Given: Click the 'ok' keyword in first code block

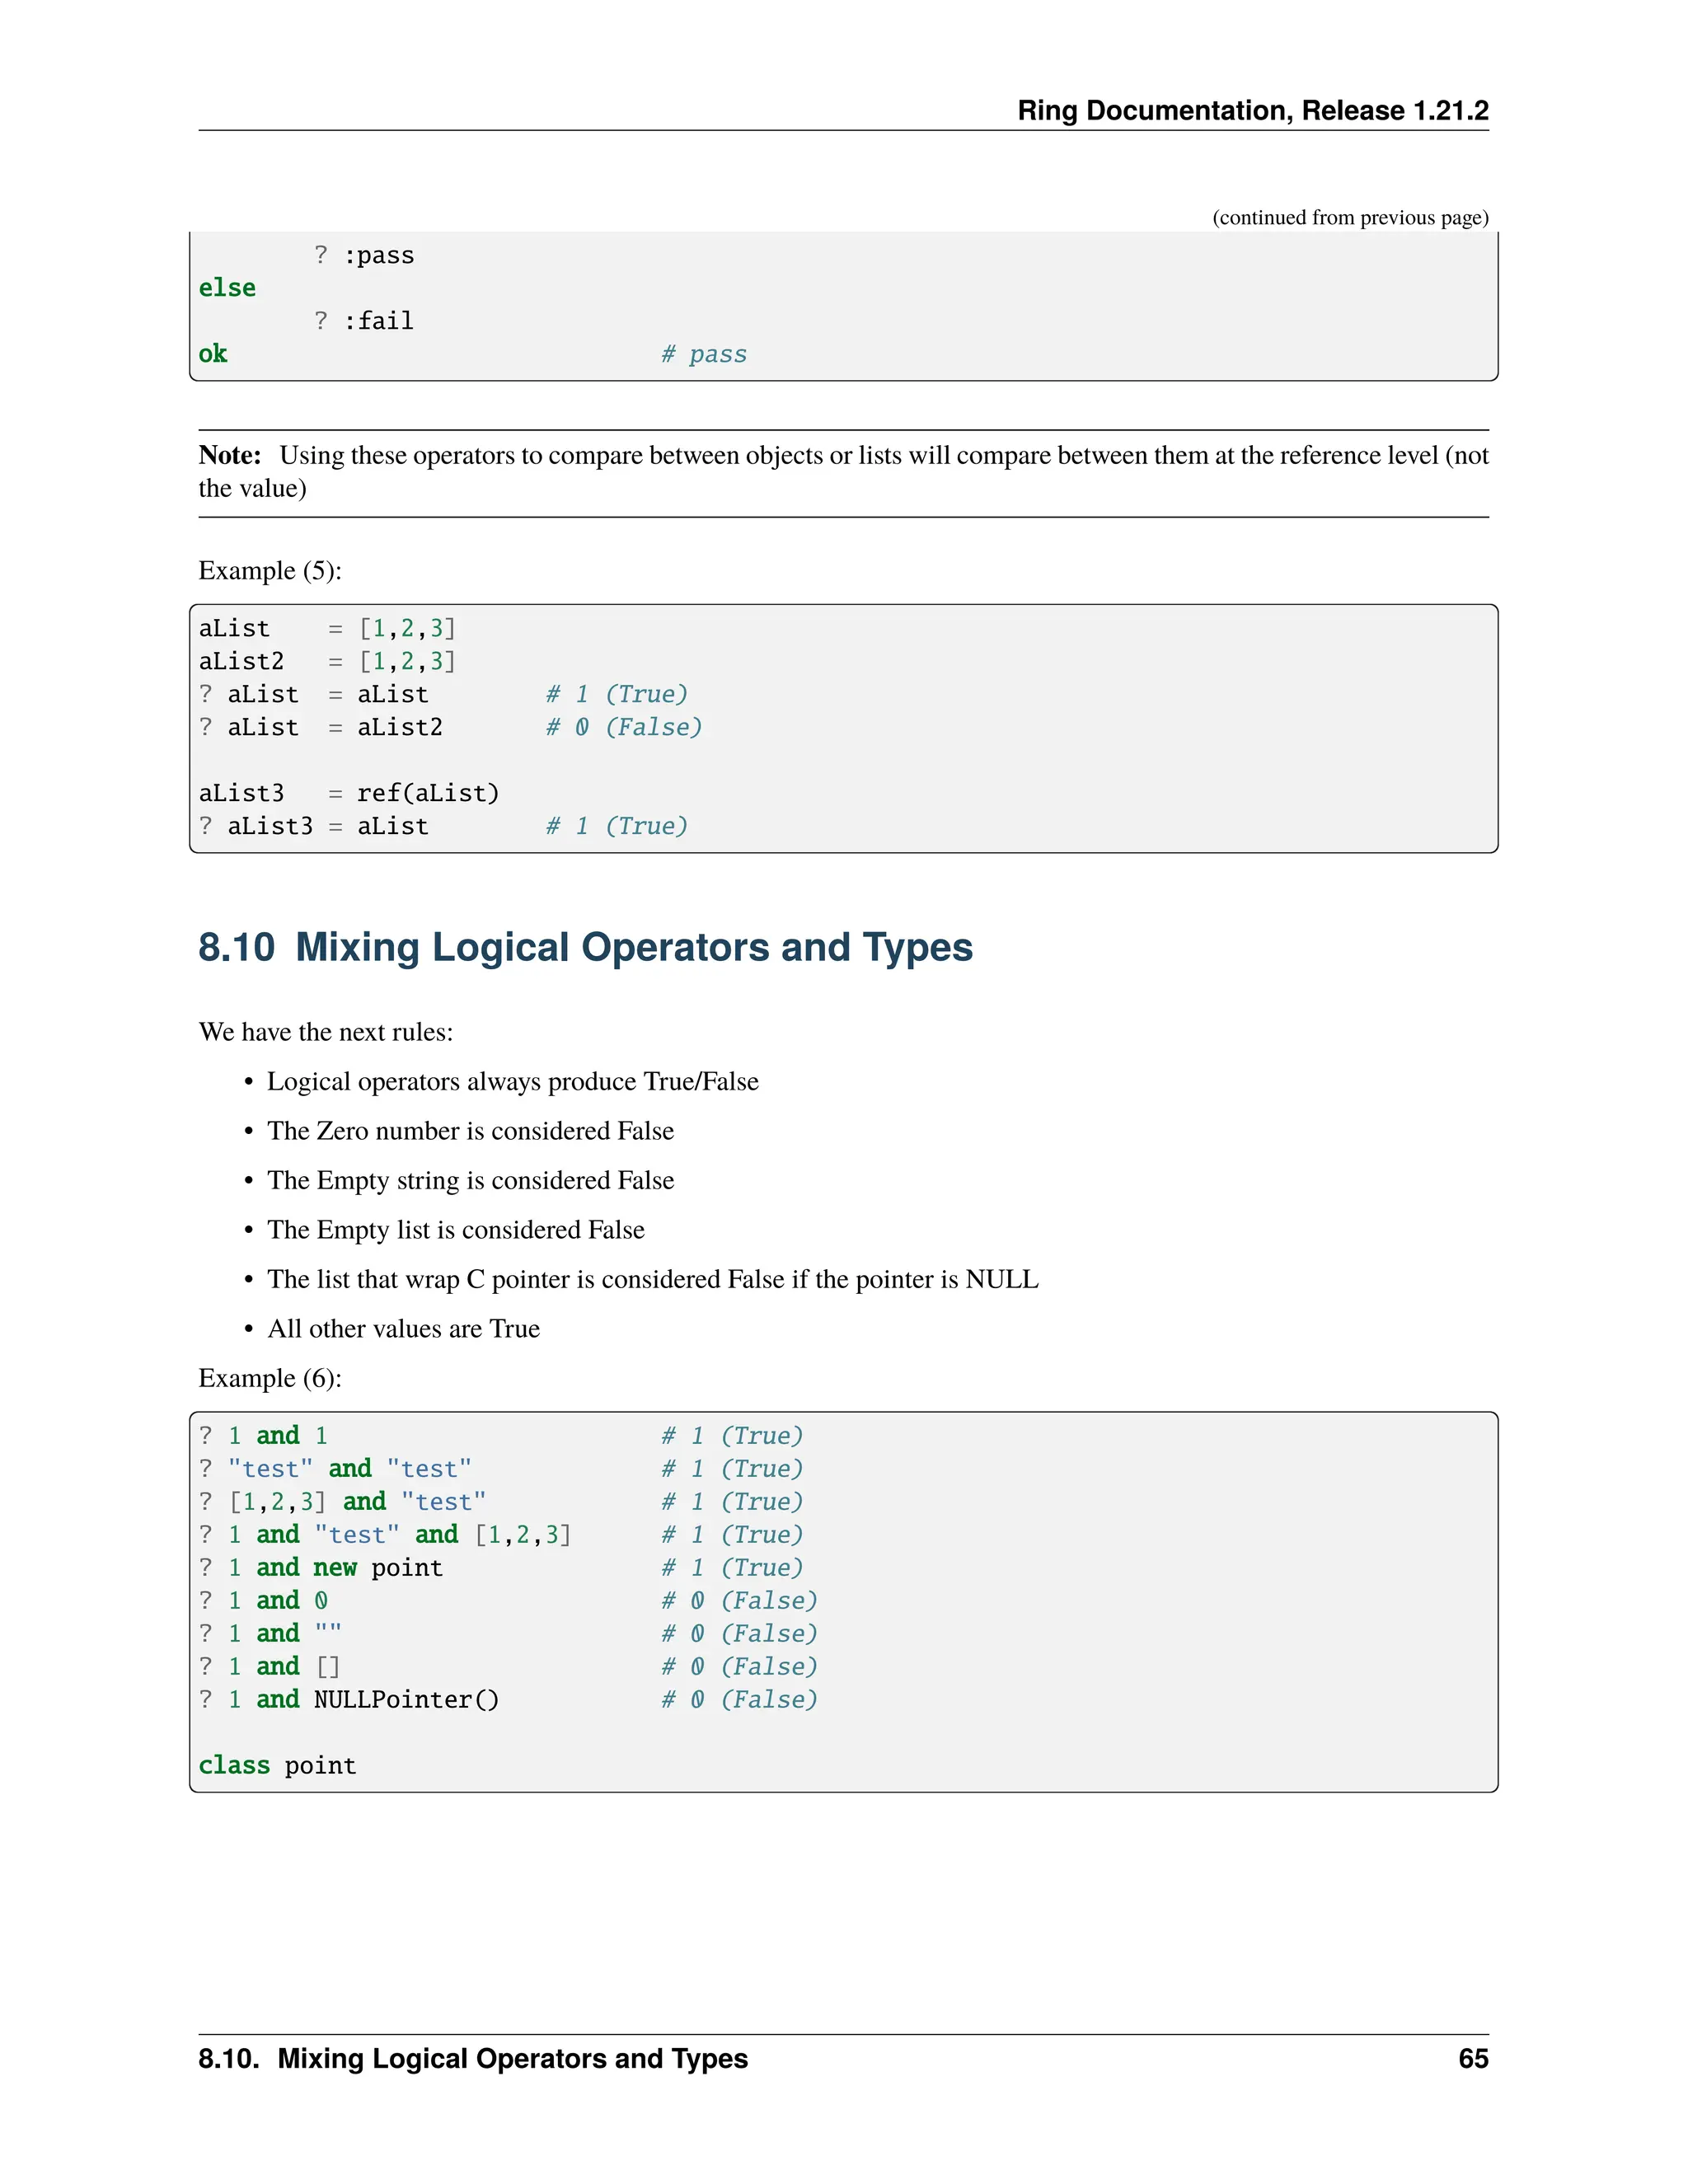Looking at the screenshot, I should pyautogui.click(x=212, y=354).
